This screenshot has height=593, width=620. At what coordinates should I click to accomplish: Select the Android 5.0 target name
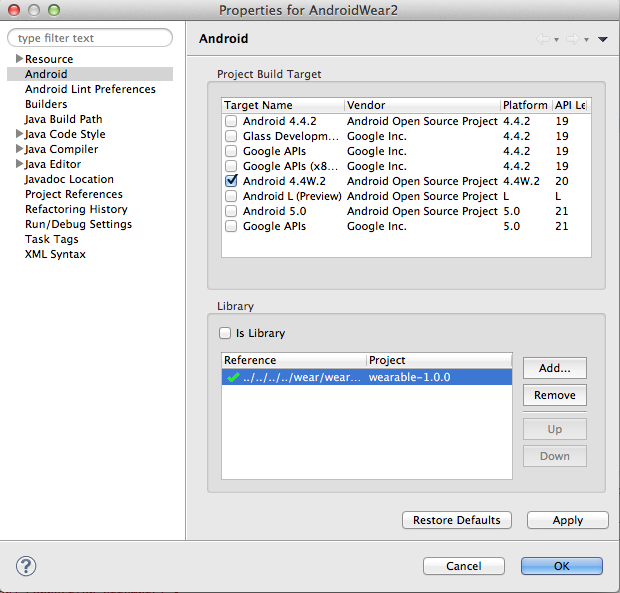click(274, 211)
